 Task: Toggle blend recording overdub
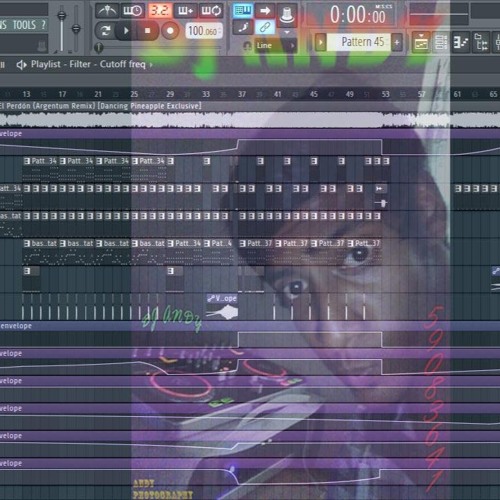(x=185, y=11)
